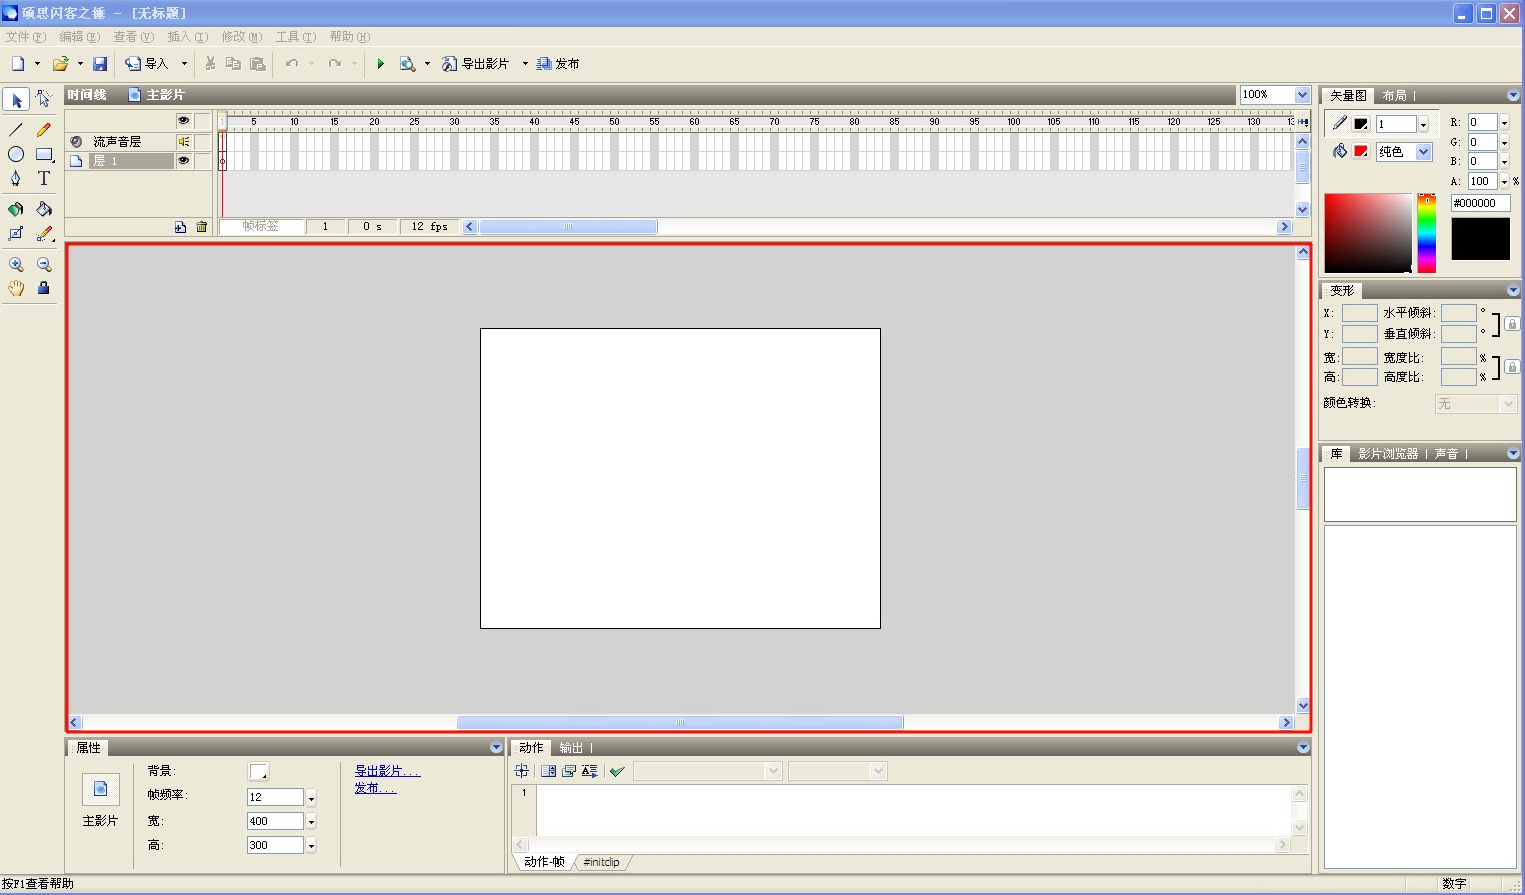The height and width of the screenshot is (895, 1525).
Task: Click the stroke color swatch
Action: click(1360, 124)
